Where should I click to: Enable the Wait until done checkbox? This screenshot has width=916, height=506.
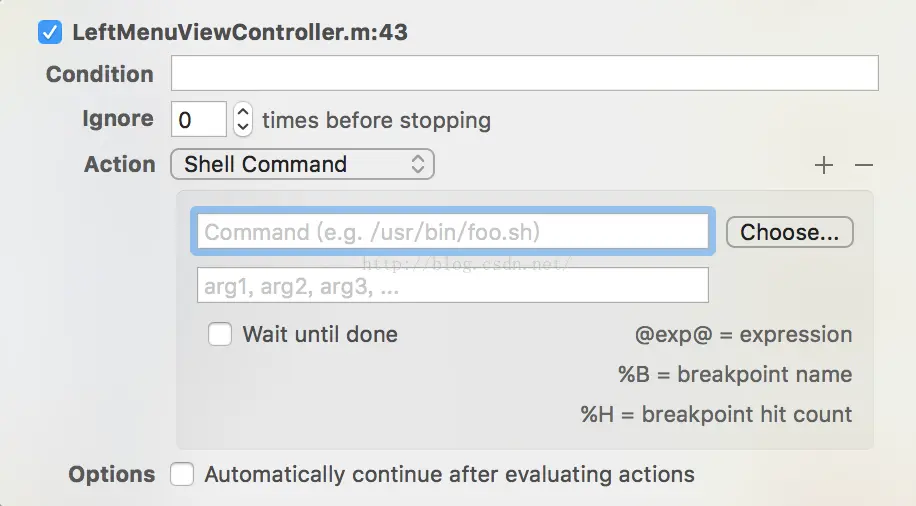tap(220, 334)
